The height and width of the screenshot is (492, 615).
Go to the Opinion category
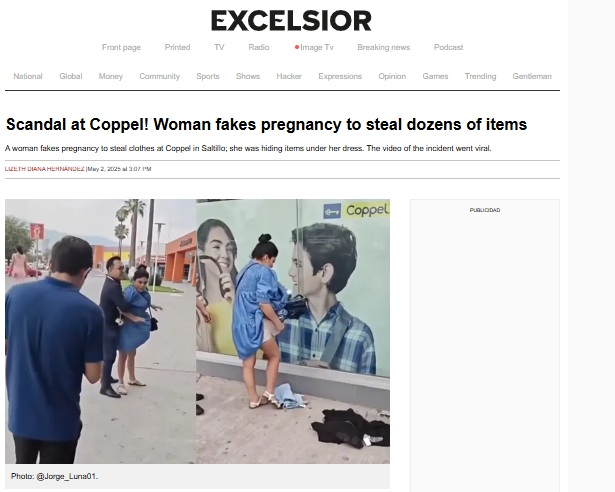pyautogui.click(x=392, y=77)
